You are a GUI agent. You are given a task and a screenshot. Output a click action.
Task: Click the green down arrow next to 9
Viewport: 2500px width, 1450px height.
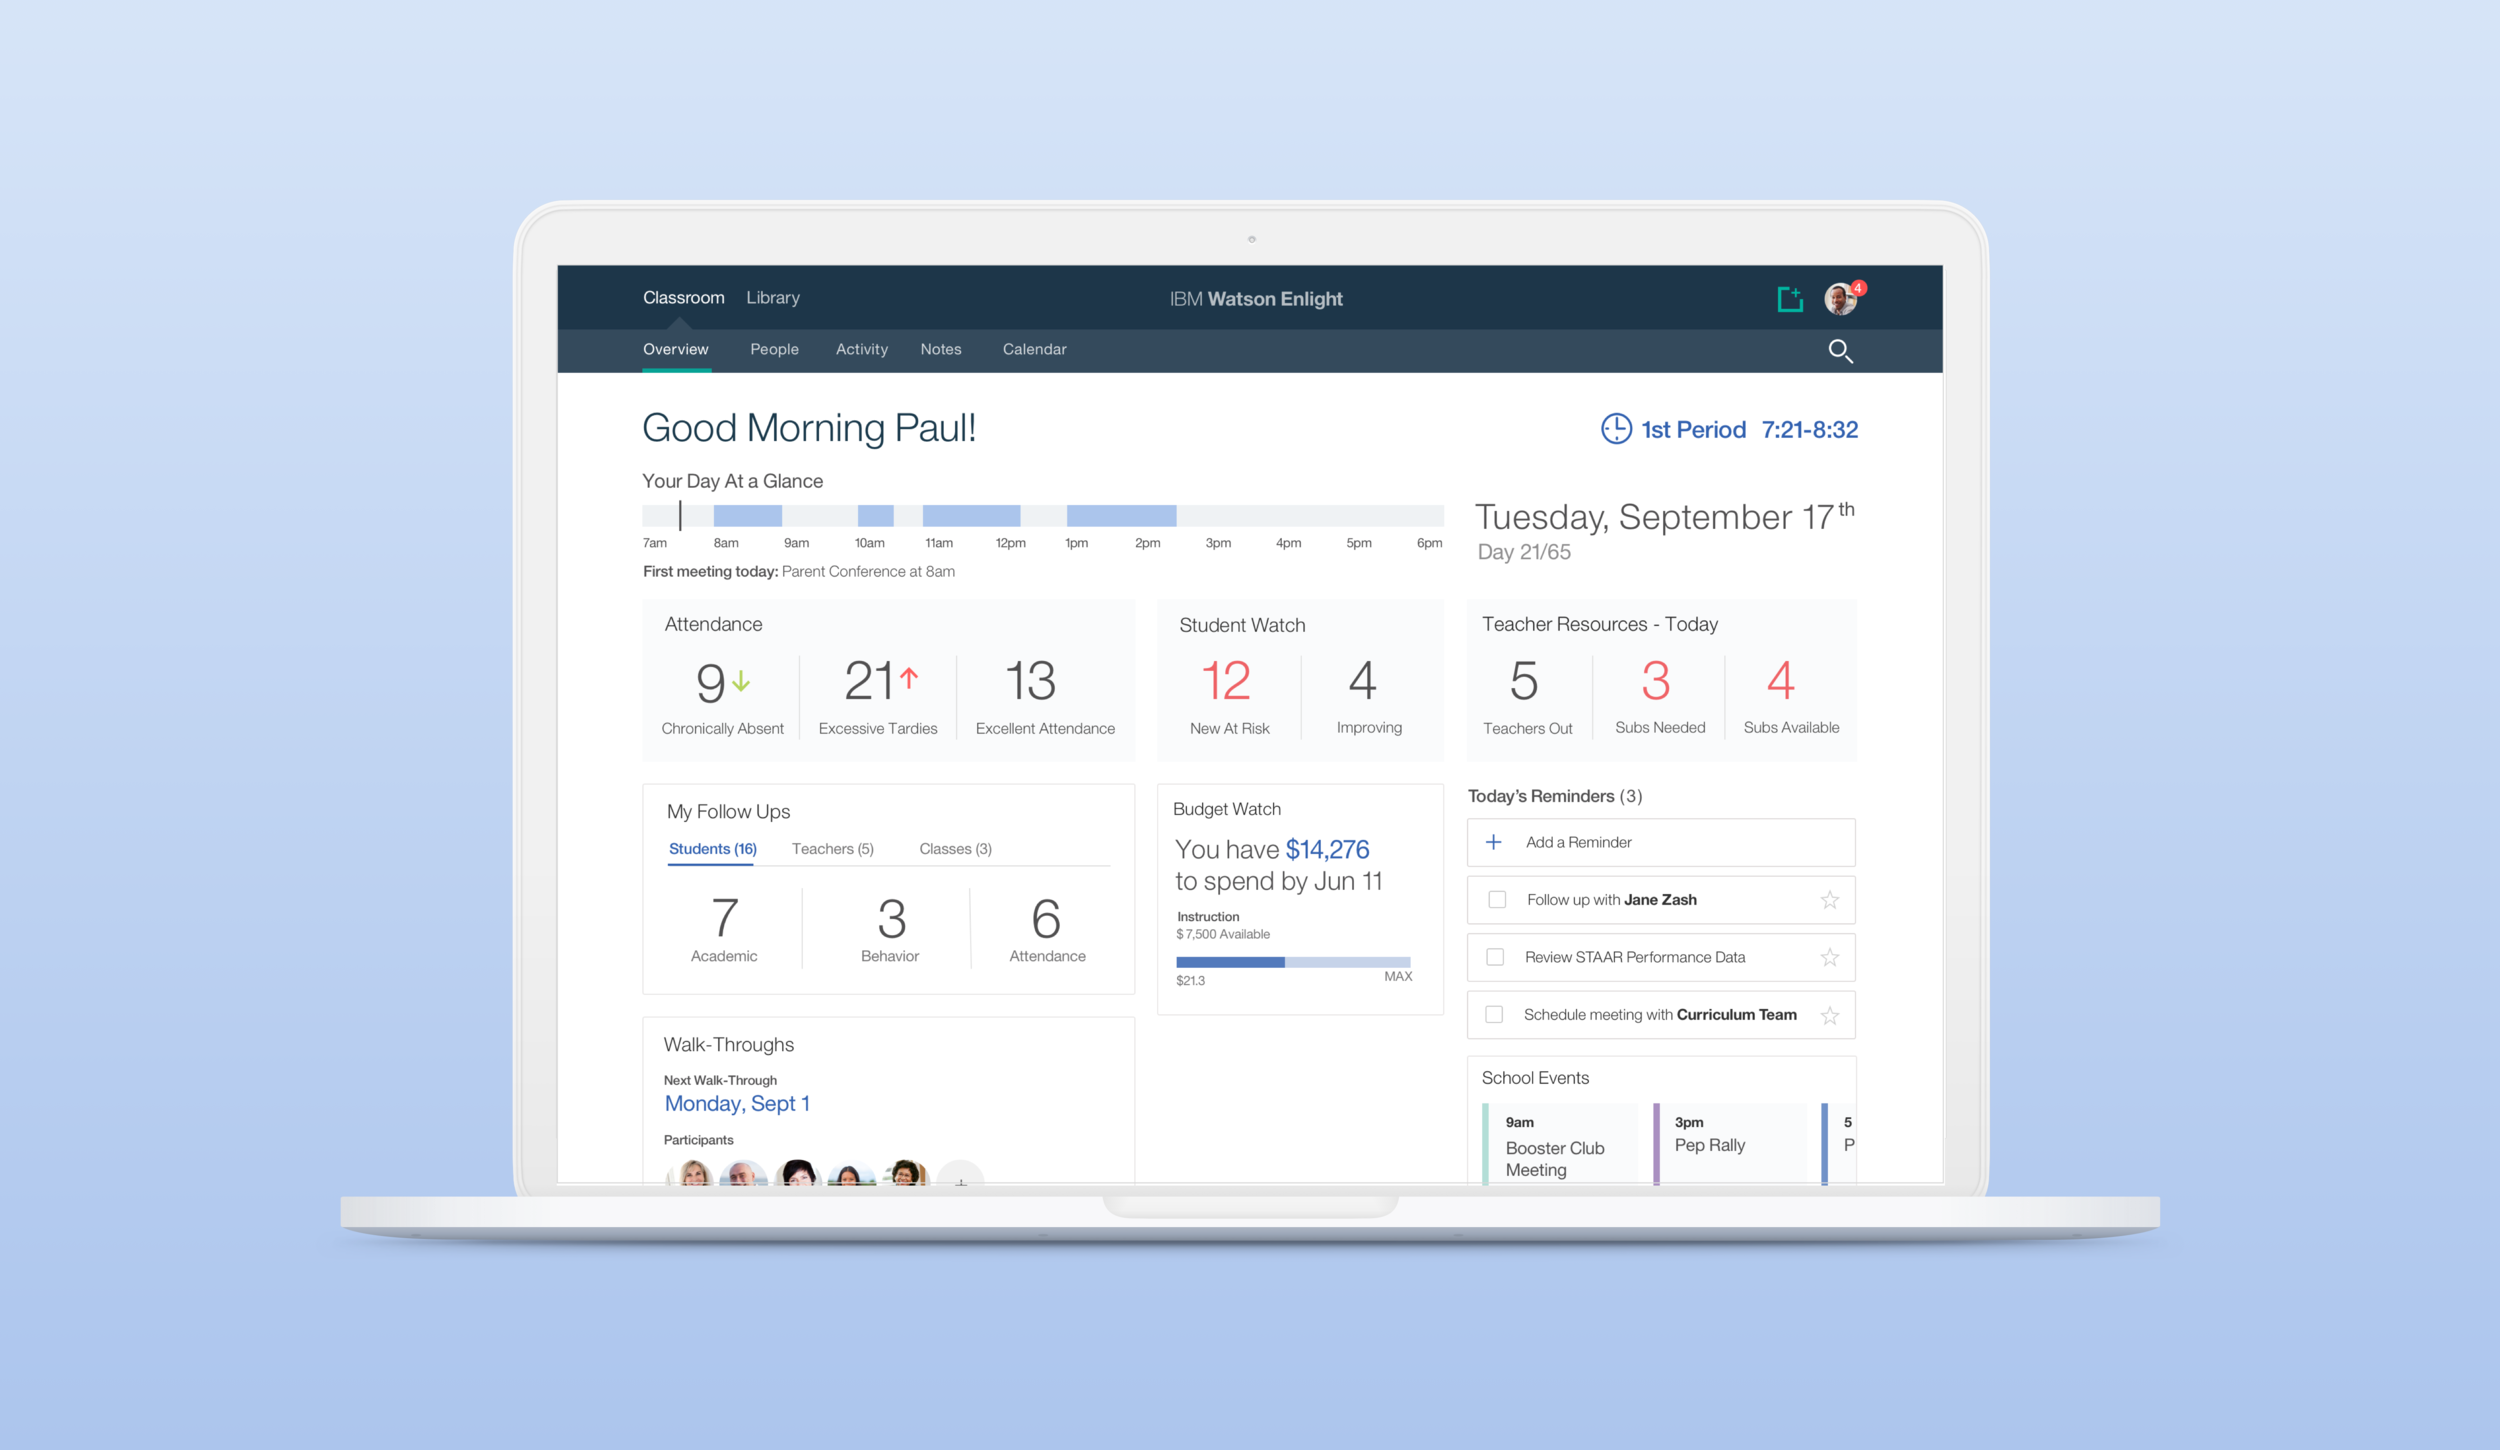740,681
